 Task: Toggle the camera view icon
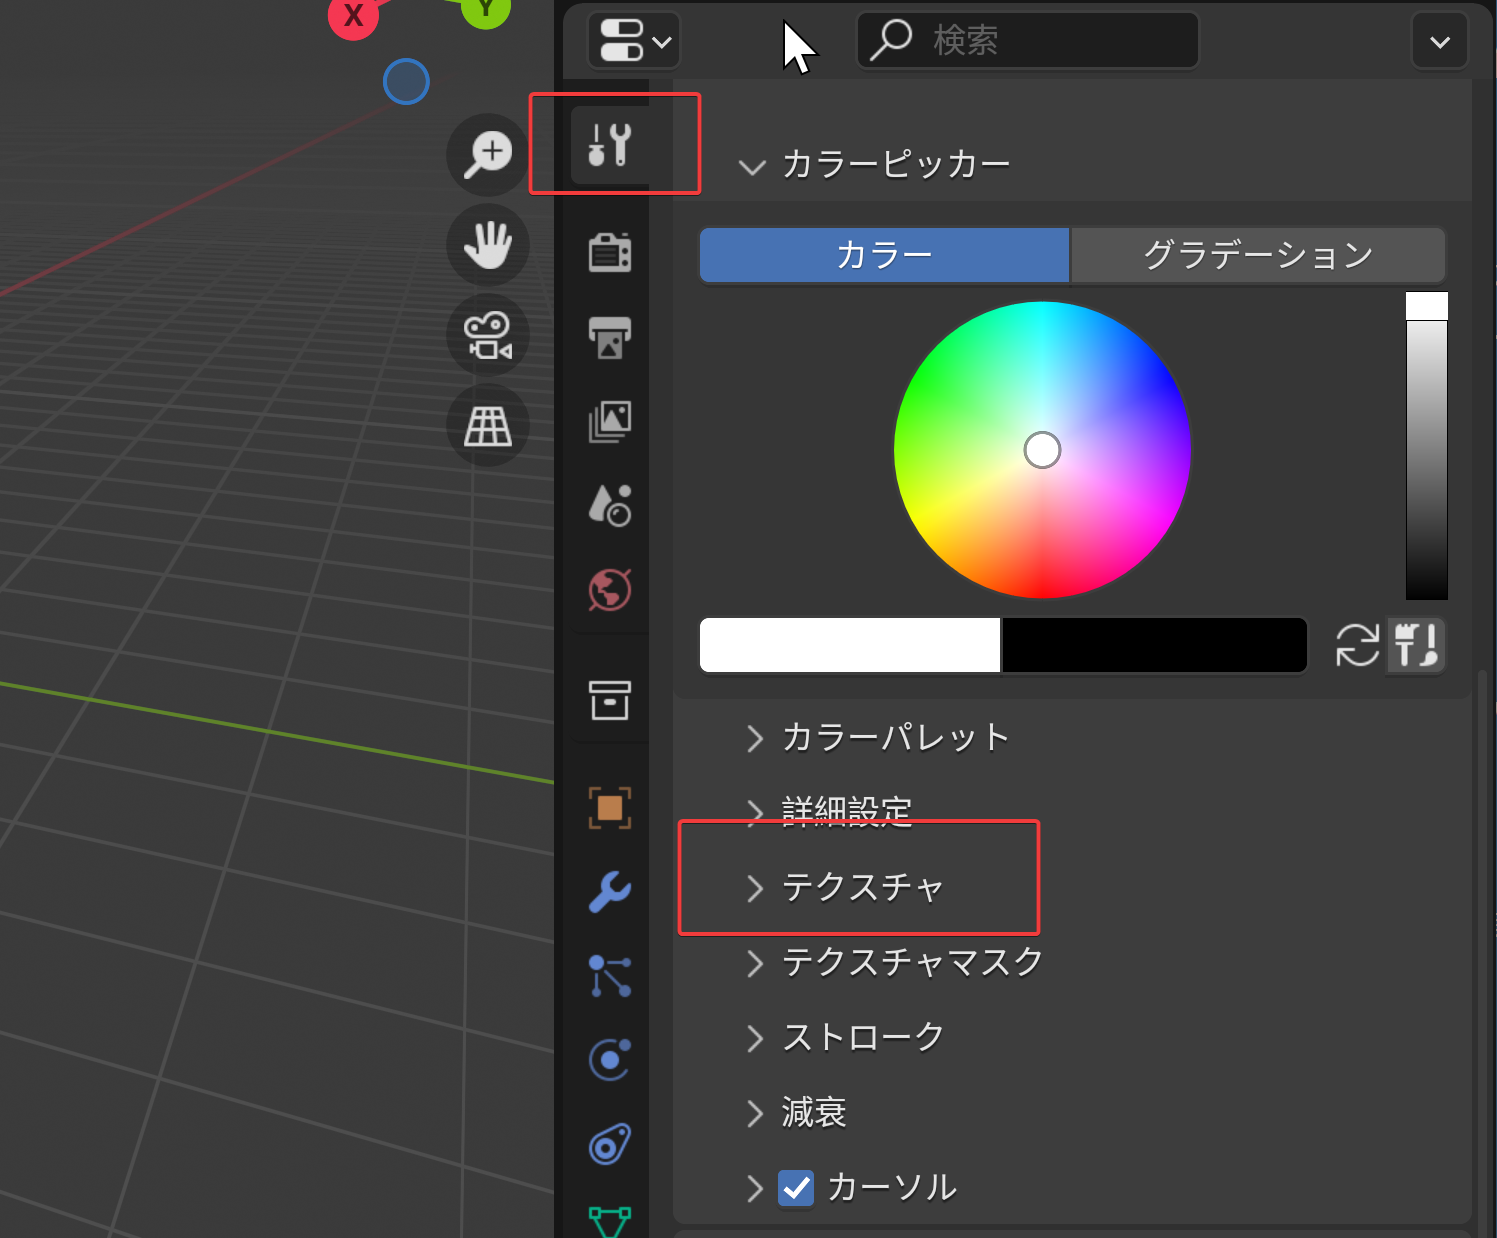coord(488,335)
